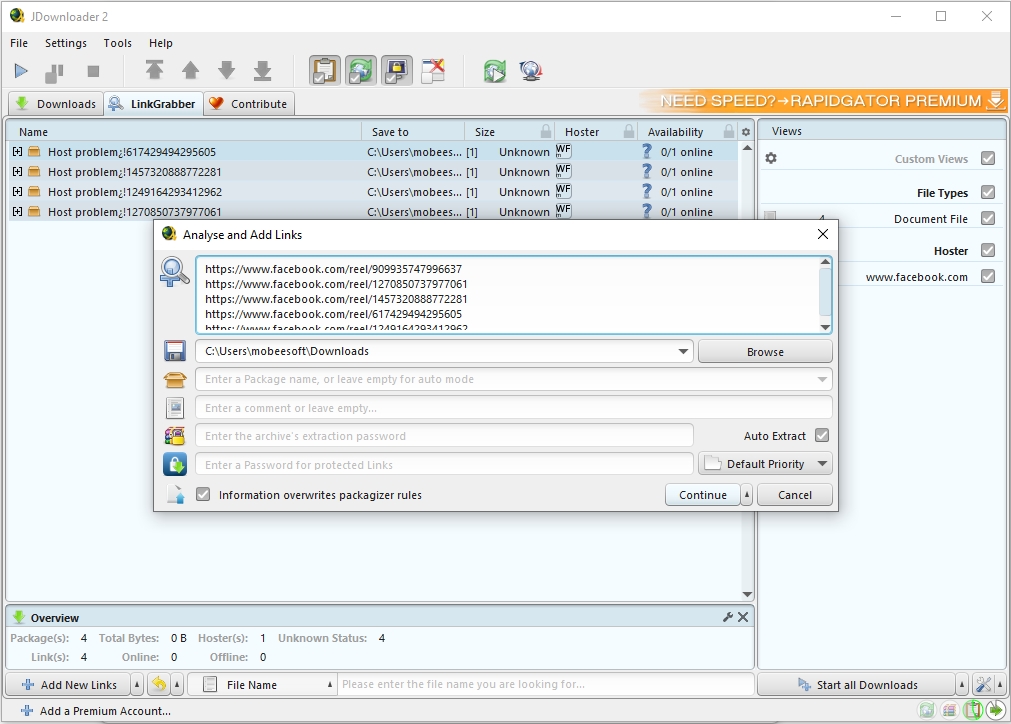Open Add New Links options arrow
The image size is (1011, 724).
click(137, 685)
